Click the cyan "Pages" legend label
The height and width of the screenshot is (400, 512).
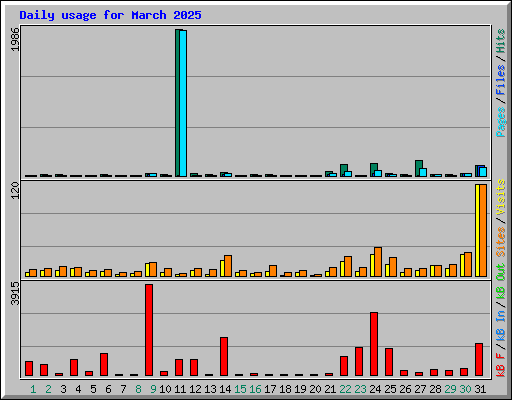(501, 122)
